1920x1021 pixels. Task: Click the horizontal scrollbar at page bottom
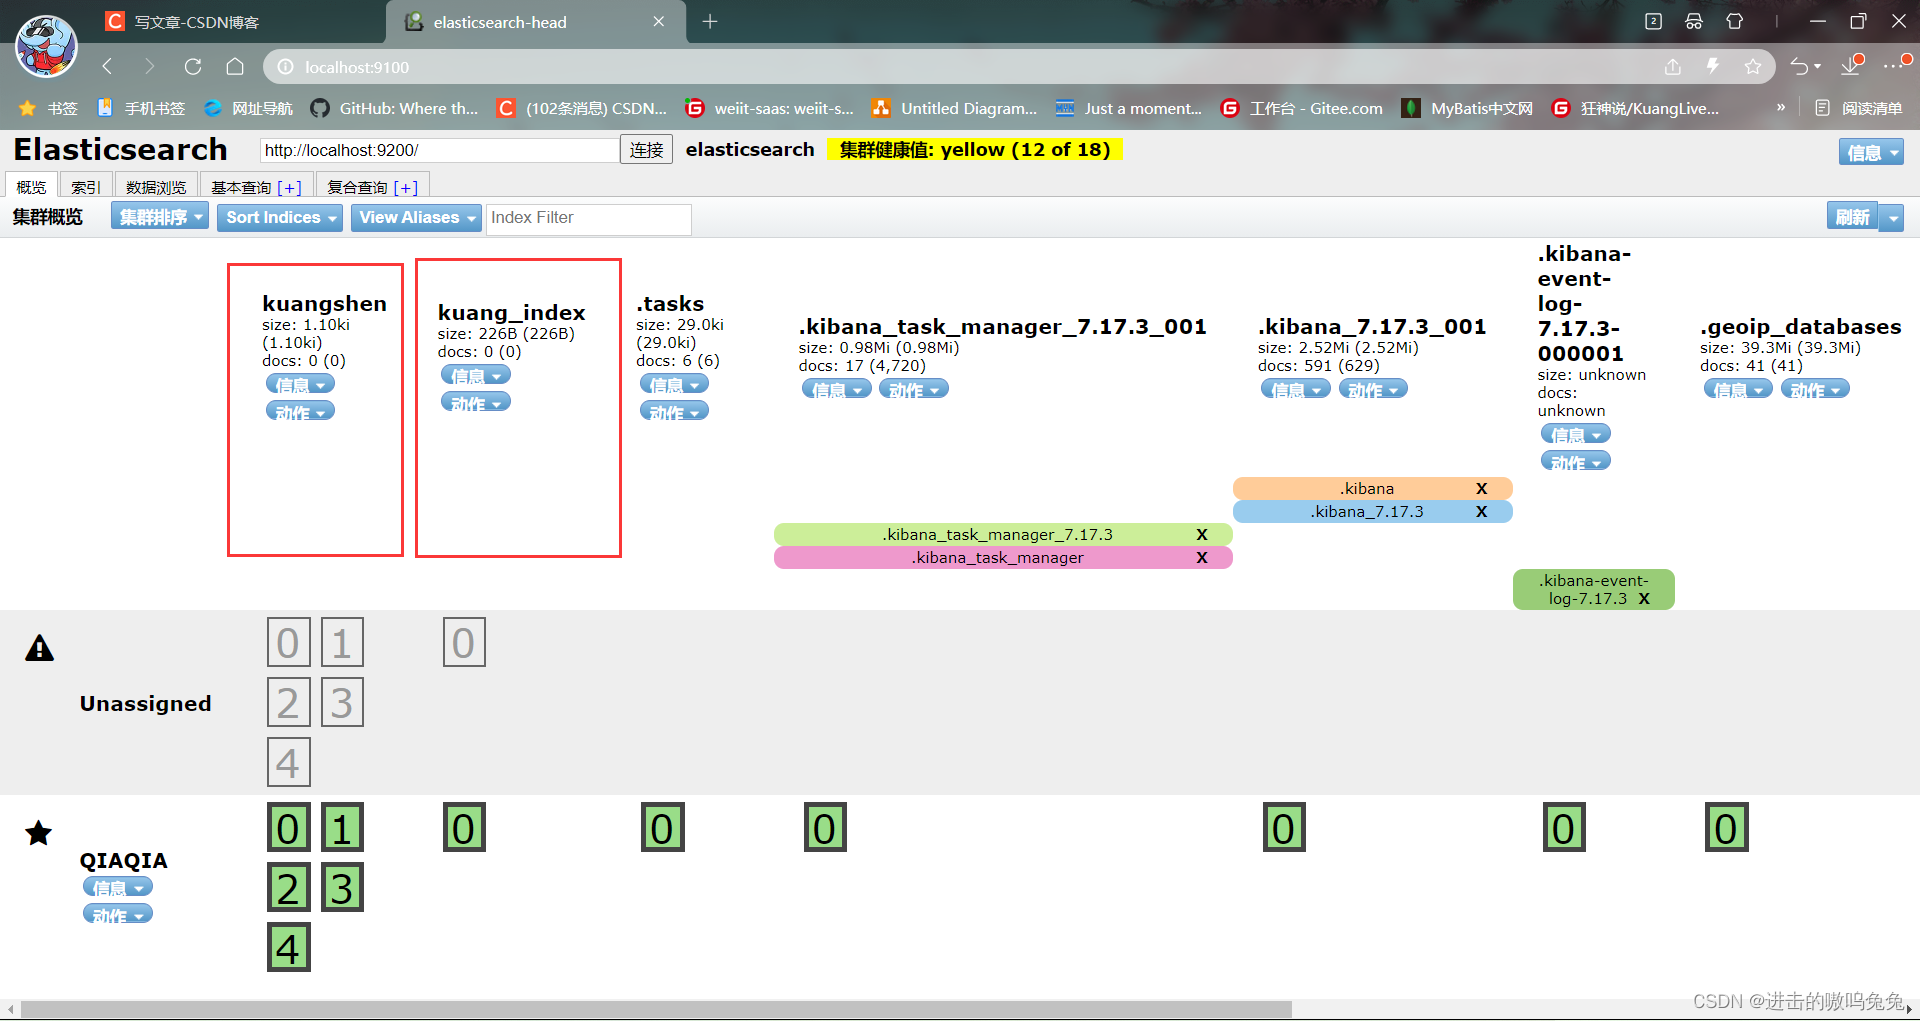tap(655, 1009)
